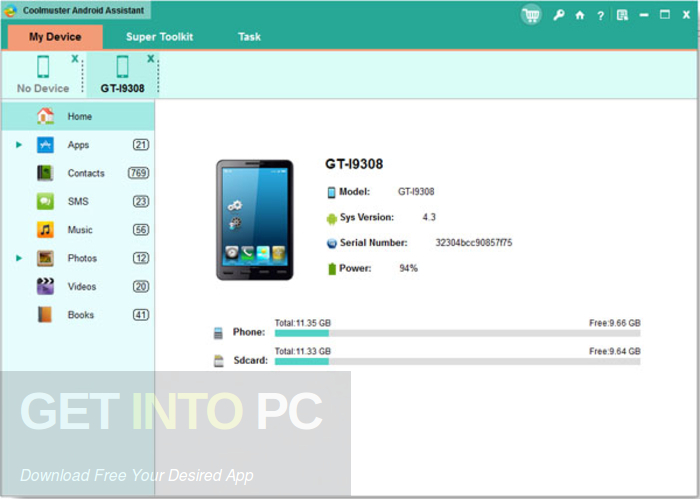Click the Photos count badge 12
700x499 pixels.
coord(141,258)
